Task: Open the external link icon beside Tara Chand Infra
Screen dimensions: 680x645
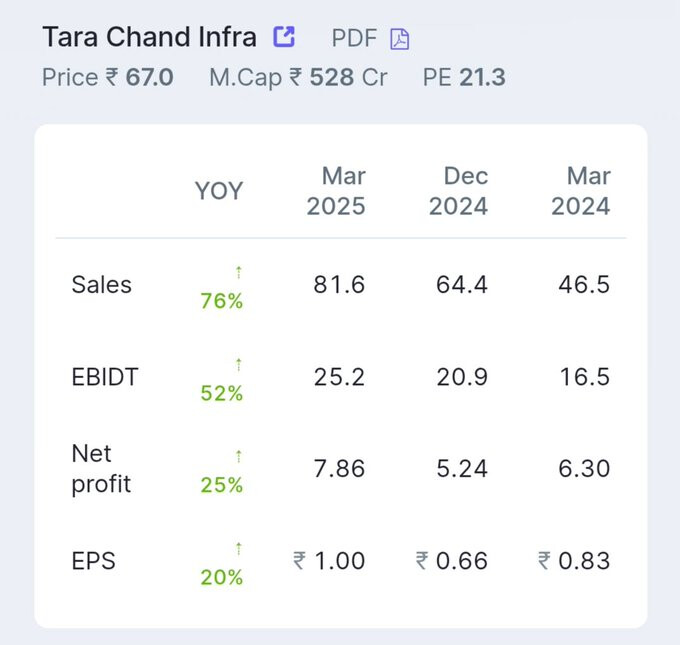Action: [284, 36]
